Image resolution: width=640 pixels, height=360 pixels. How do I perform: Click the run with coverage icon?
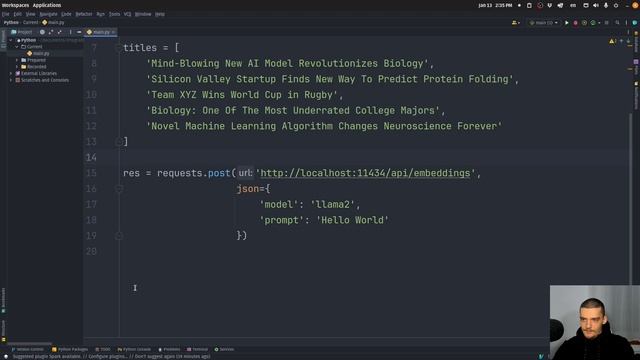pos(584,23)
